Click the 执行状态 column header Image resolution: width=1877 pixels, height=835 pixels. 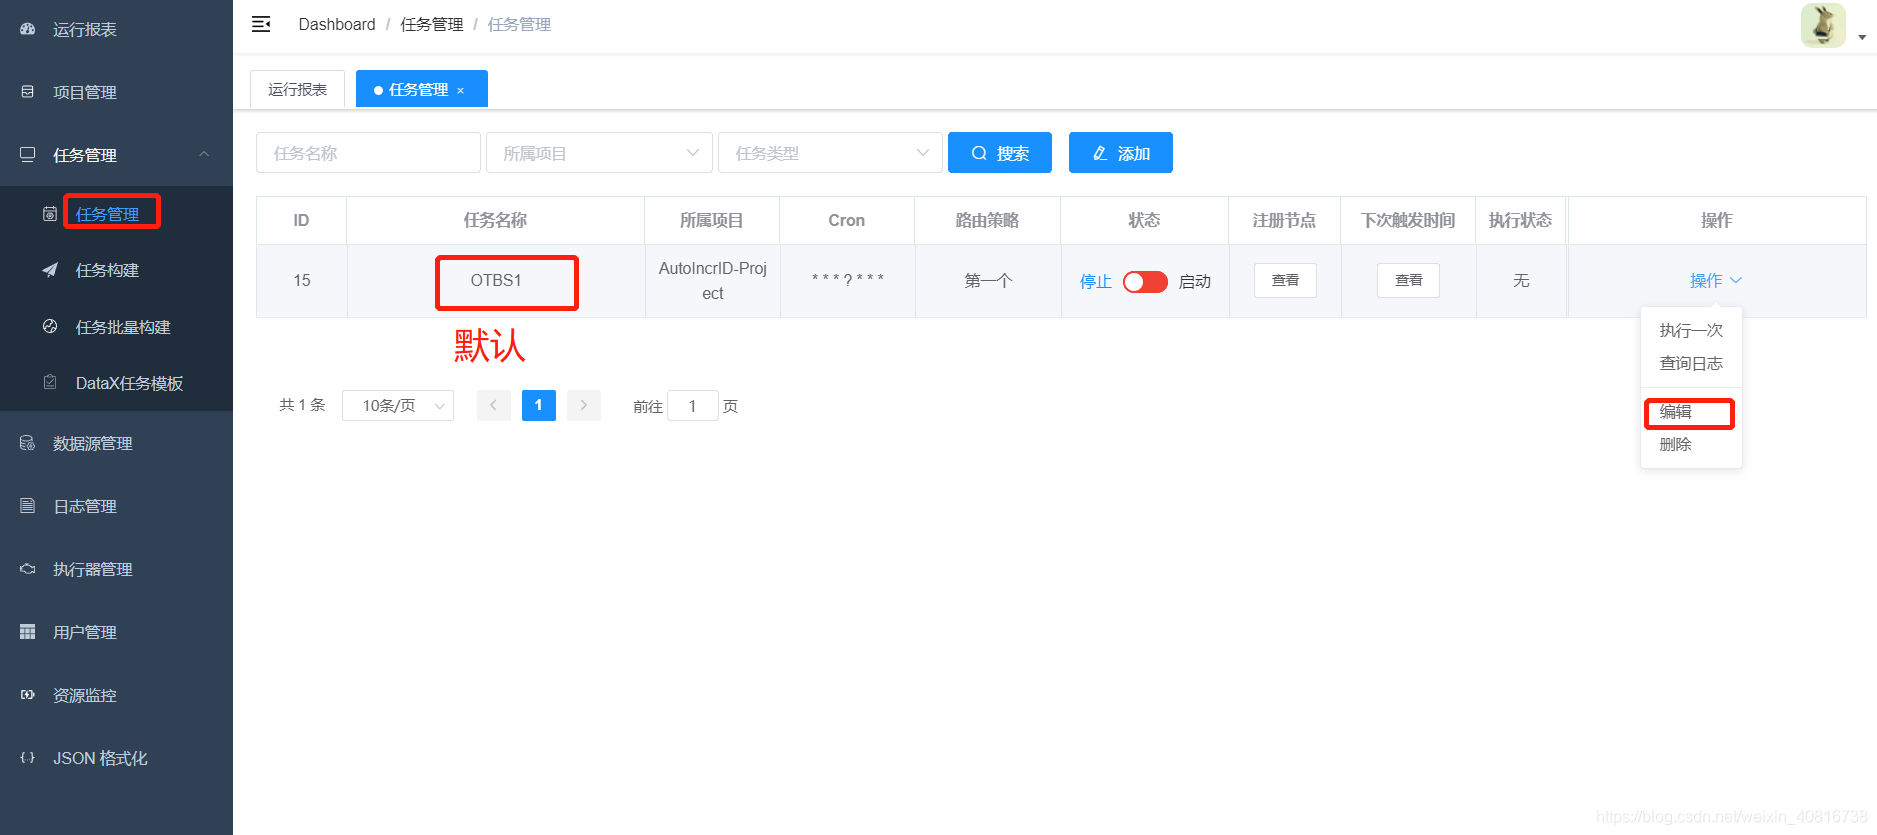pos(1520,220)
